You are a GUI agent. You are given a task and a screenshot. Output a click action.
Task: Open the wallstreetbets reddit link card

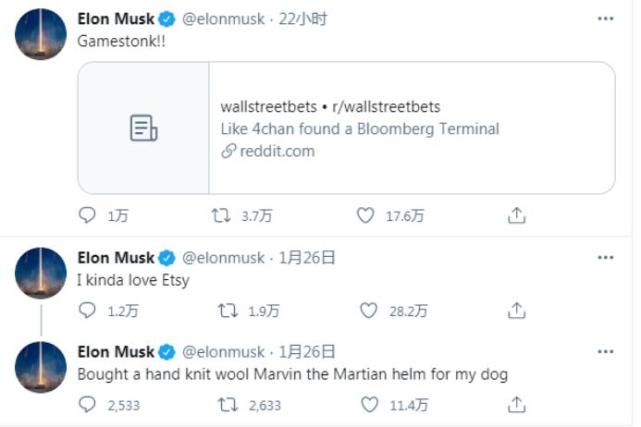[346, 128]
